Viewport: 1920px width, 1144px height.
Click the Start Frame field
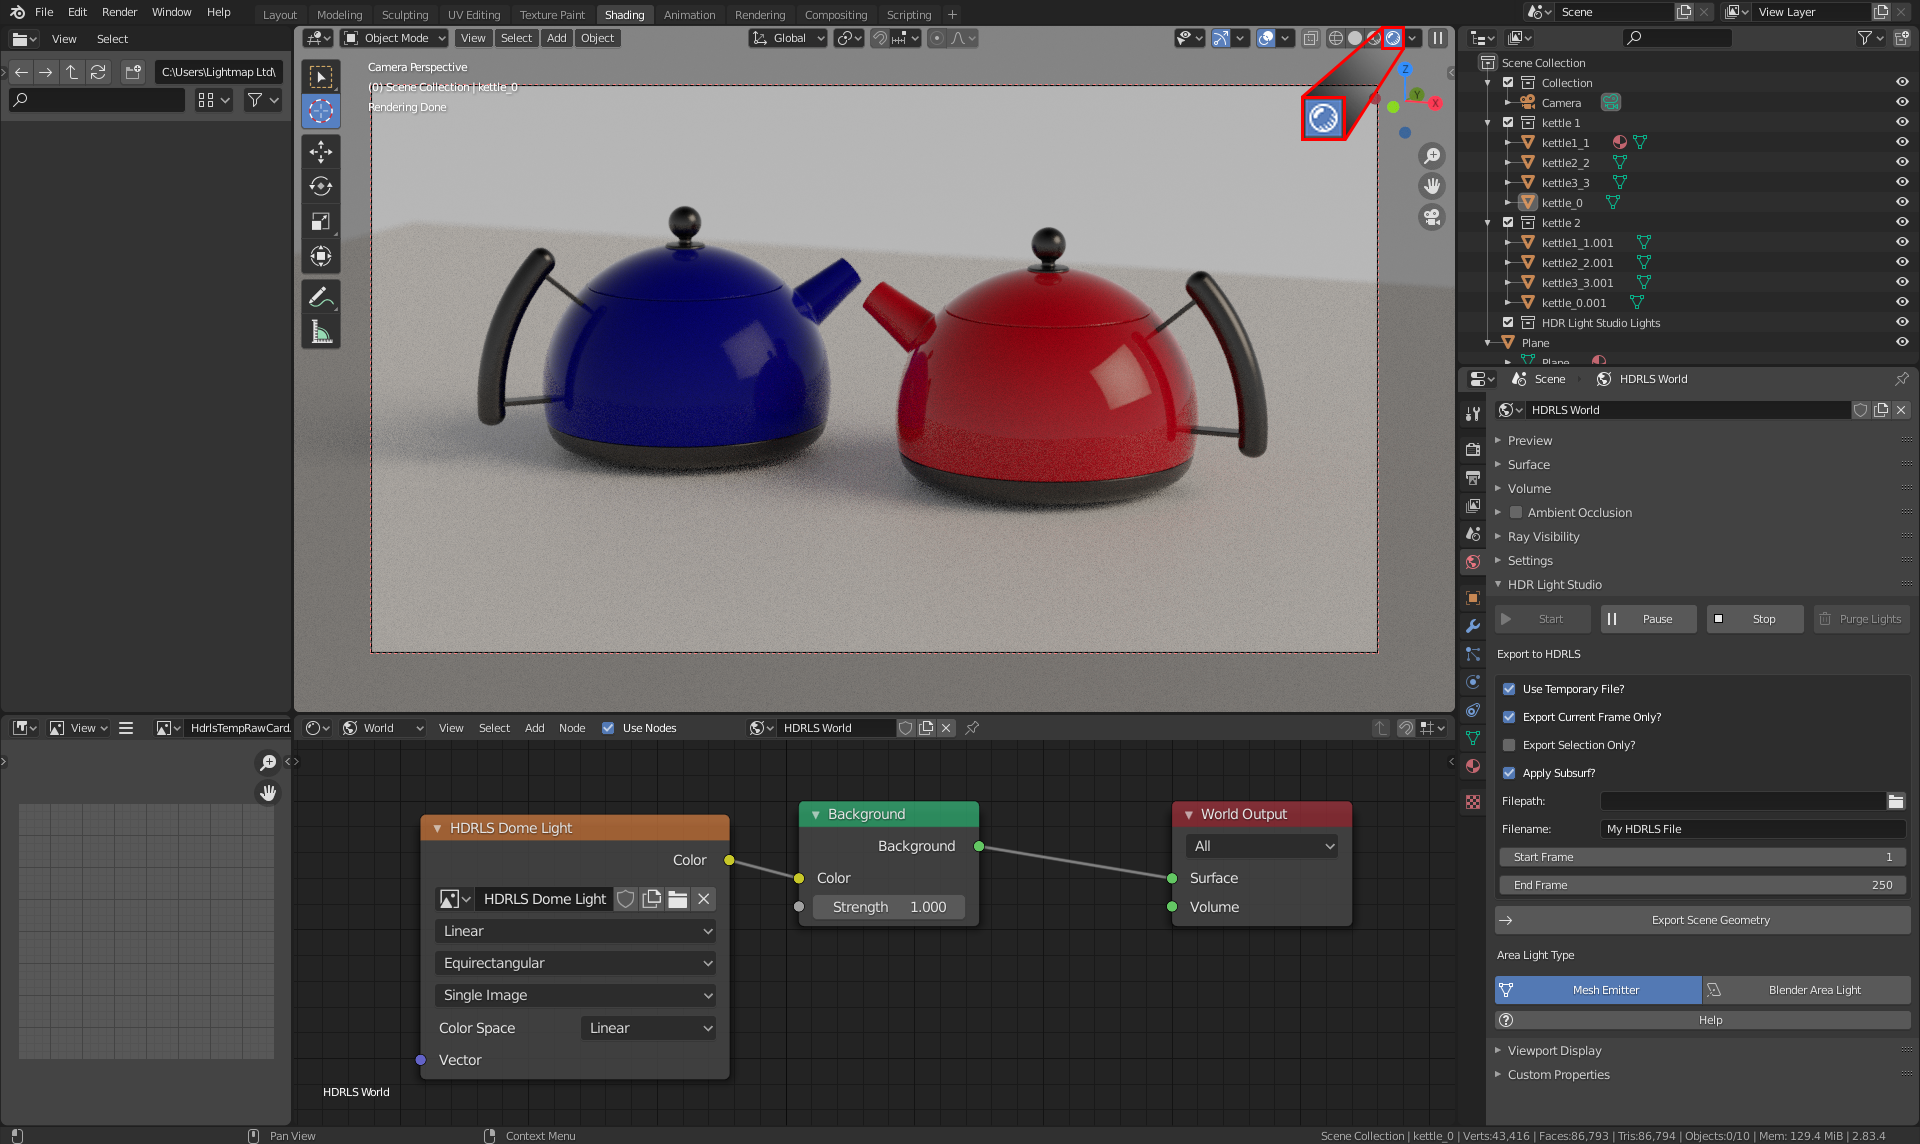pyautogui.click(x=1702, y=857)
